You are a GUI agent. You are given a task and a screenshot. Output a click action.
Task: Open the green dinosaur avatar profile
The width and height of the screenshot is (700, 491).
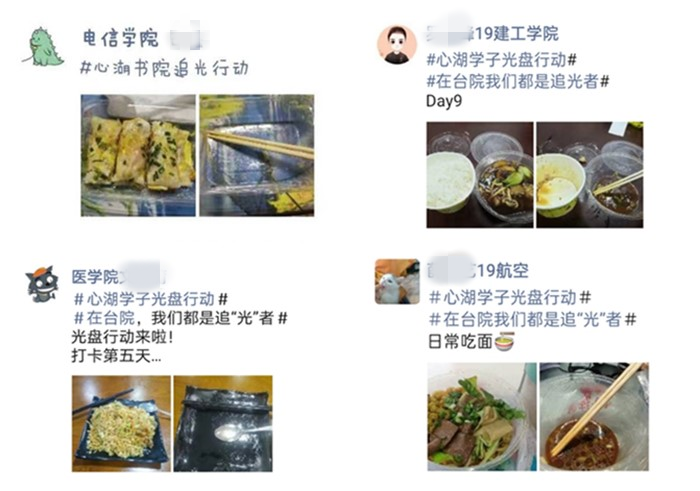tap(43, 47)
